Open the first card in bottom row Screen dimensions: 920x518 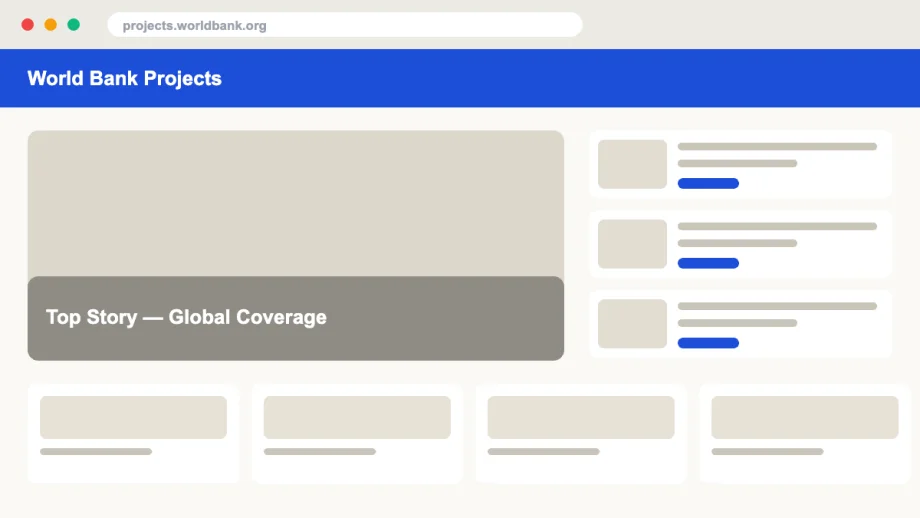[x=133, y=434]
